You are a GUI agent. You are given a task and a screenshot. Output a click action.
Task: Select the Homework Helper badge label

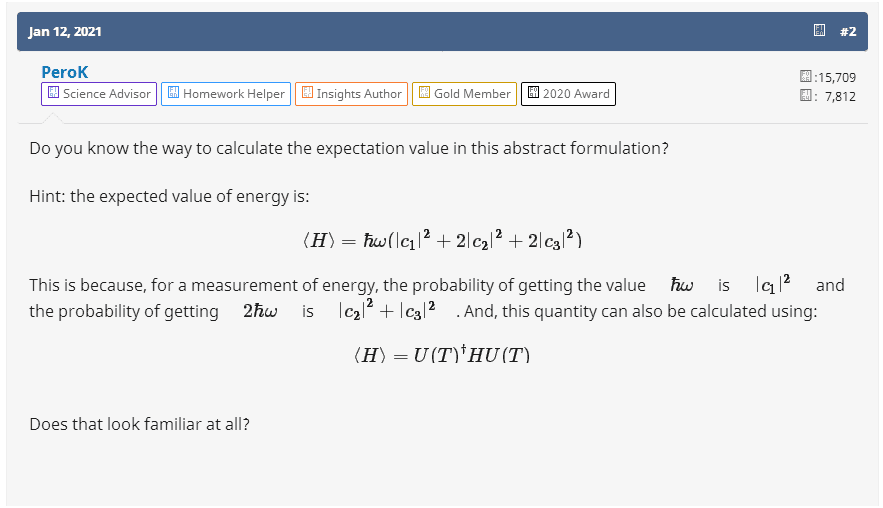click(234, 94)
